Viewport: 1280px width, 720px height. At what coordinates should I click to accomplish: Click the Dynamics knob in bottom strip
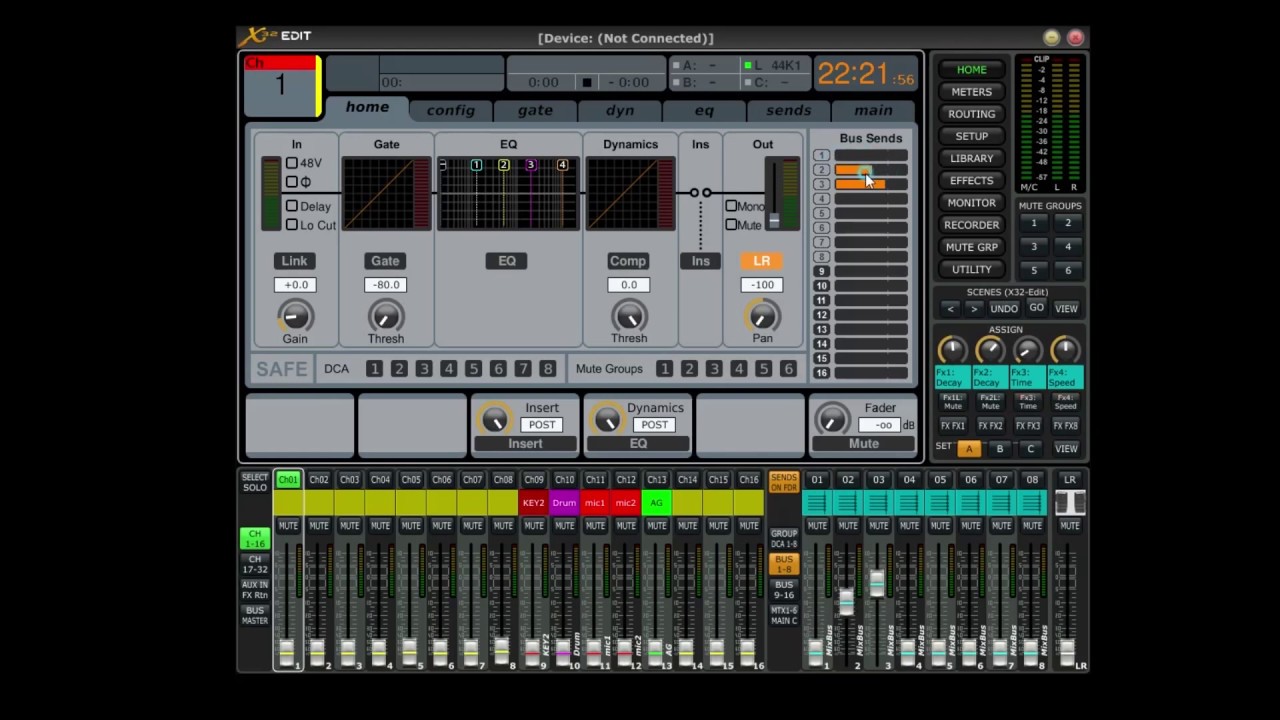(607, 419)
